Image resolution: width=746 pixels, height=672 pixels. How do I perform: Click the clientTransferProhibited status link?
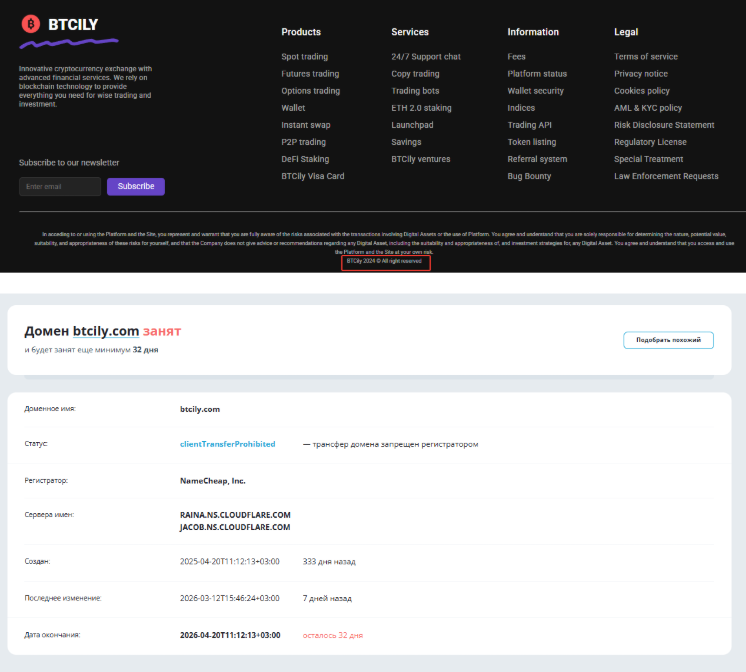coord(227,444)
